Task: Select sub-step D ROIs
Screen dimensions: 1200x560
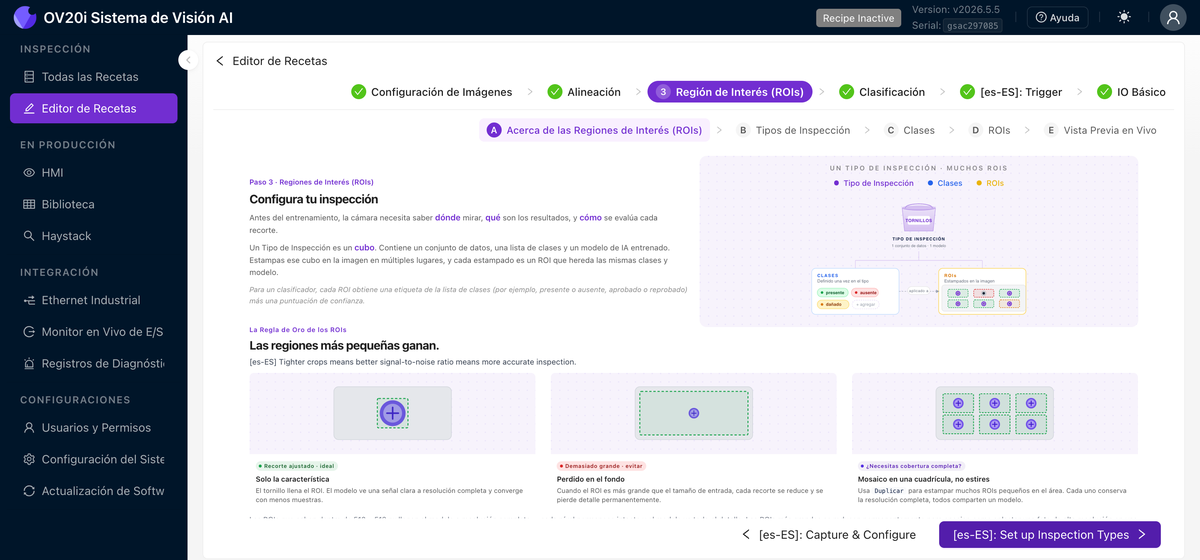Action: point(990,130)
